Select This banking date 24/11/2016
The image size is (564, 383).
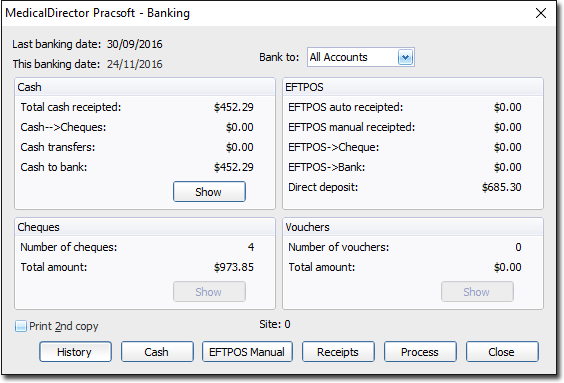coord(135,64)
